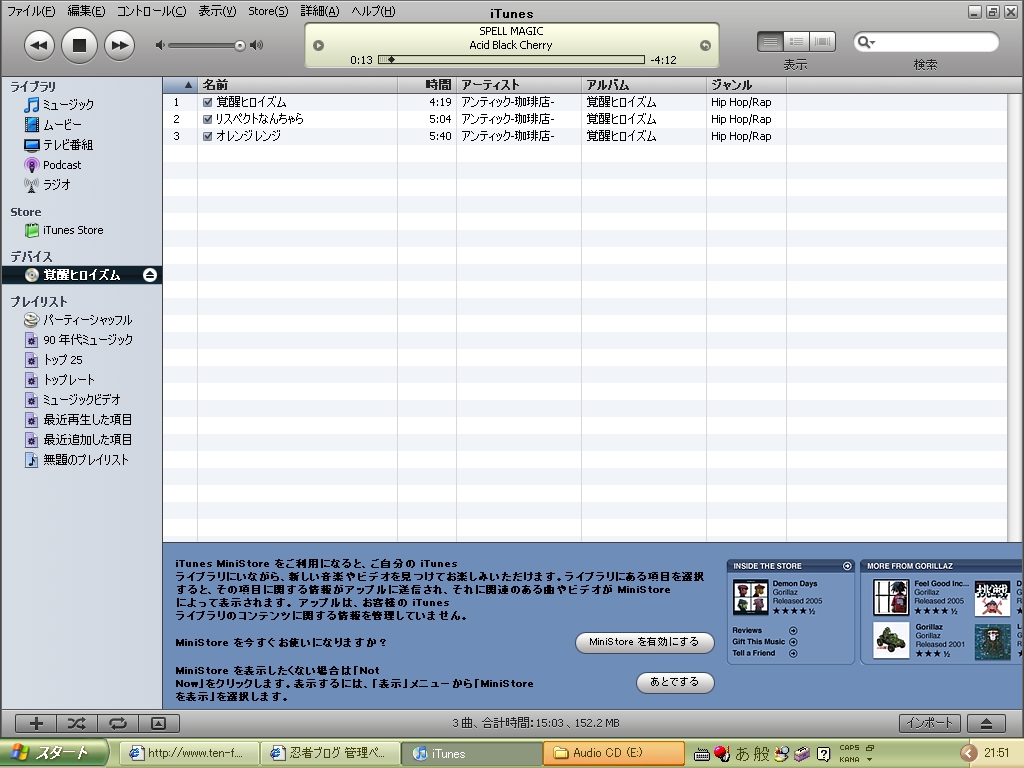Open the 詳細 menu
The width and height of the screenshot is (1024, 768).
[x=320, y=11]
